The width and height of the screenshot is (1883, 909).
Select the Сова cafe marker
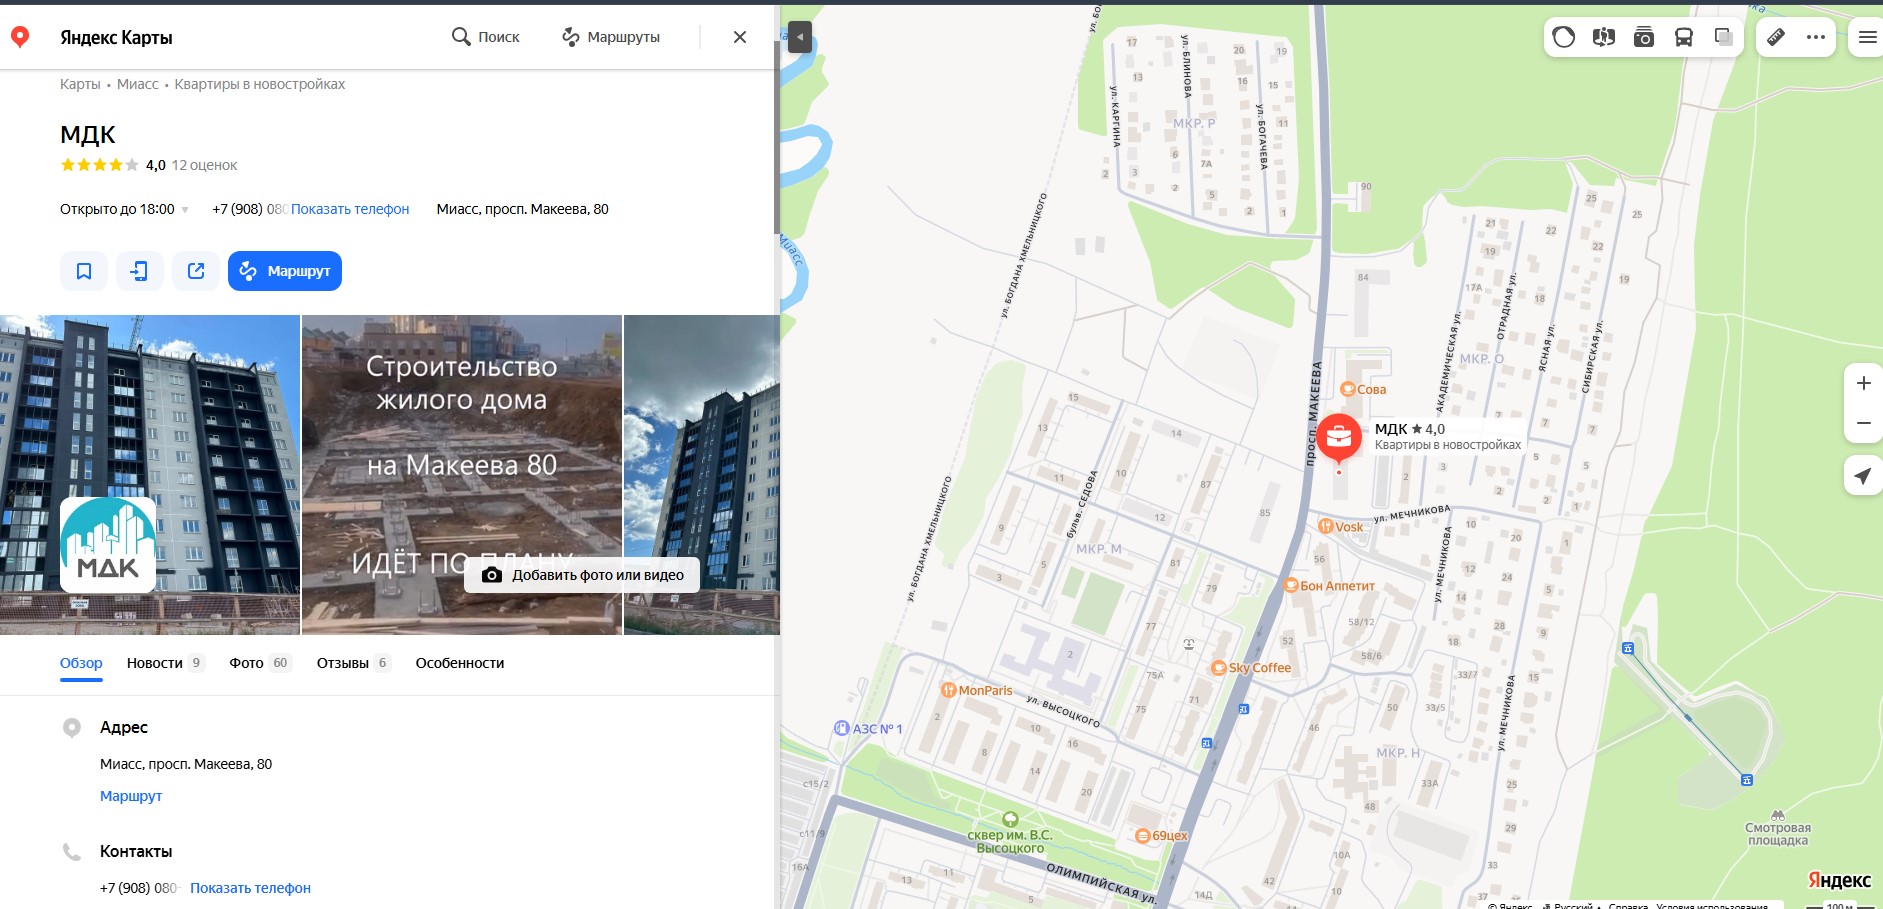click(x=1363, y=389)
